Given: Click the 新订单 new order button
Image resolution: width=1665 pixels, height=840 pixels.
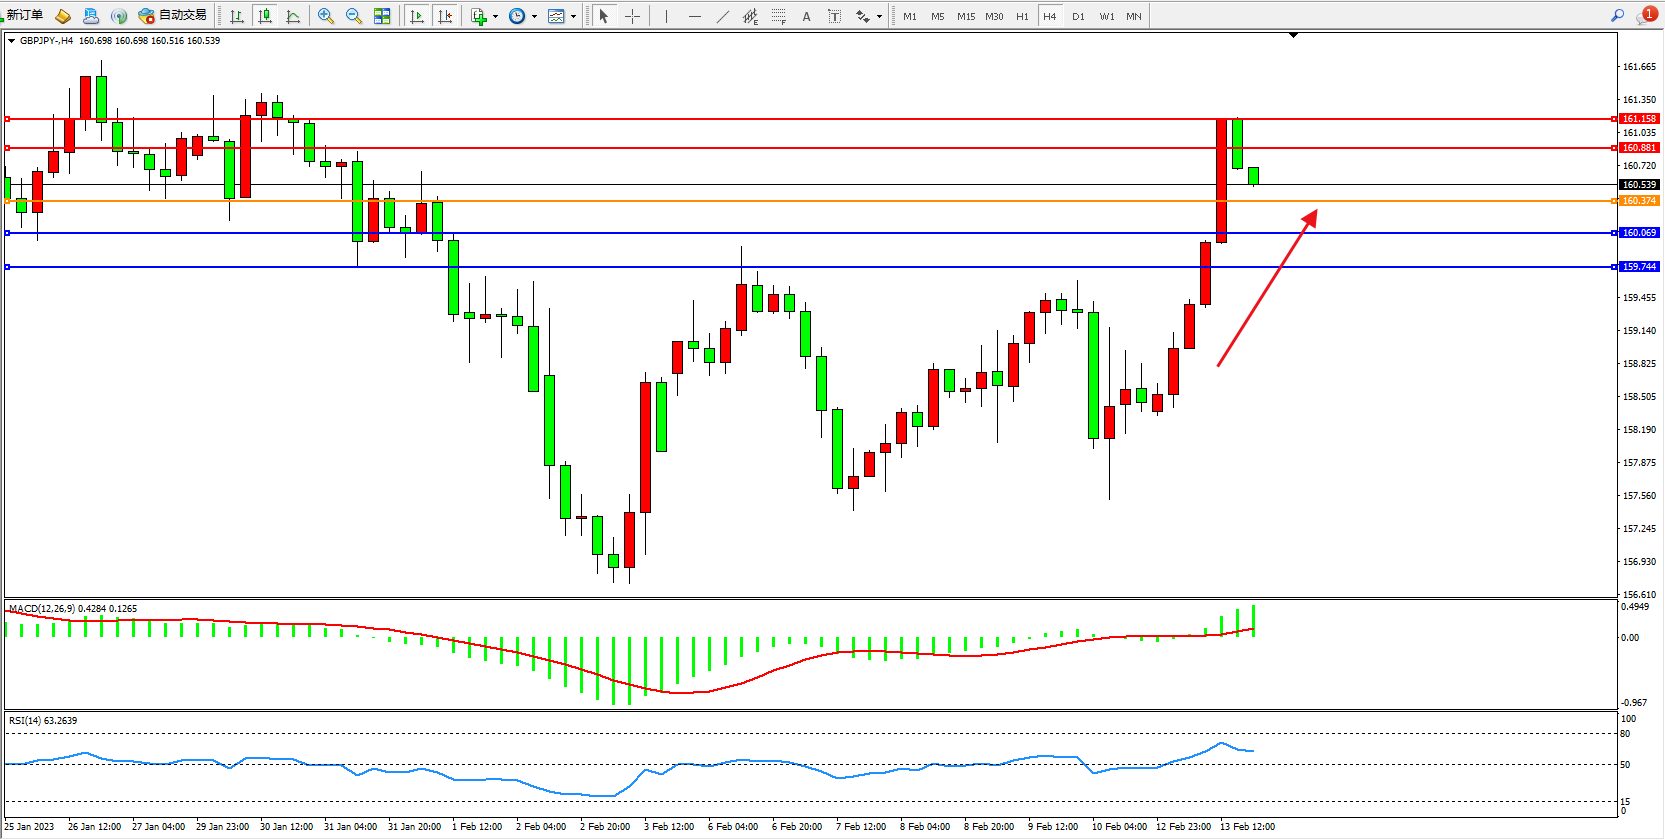Looking at the screenshot, I should [25, 15].
